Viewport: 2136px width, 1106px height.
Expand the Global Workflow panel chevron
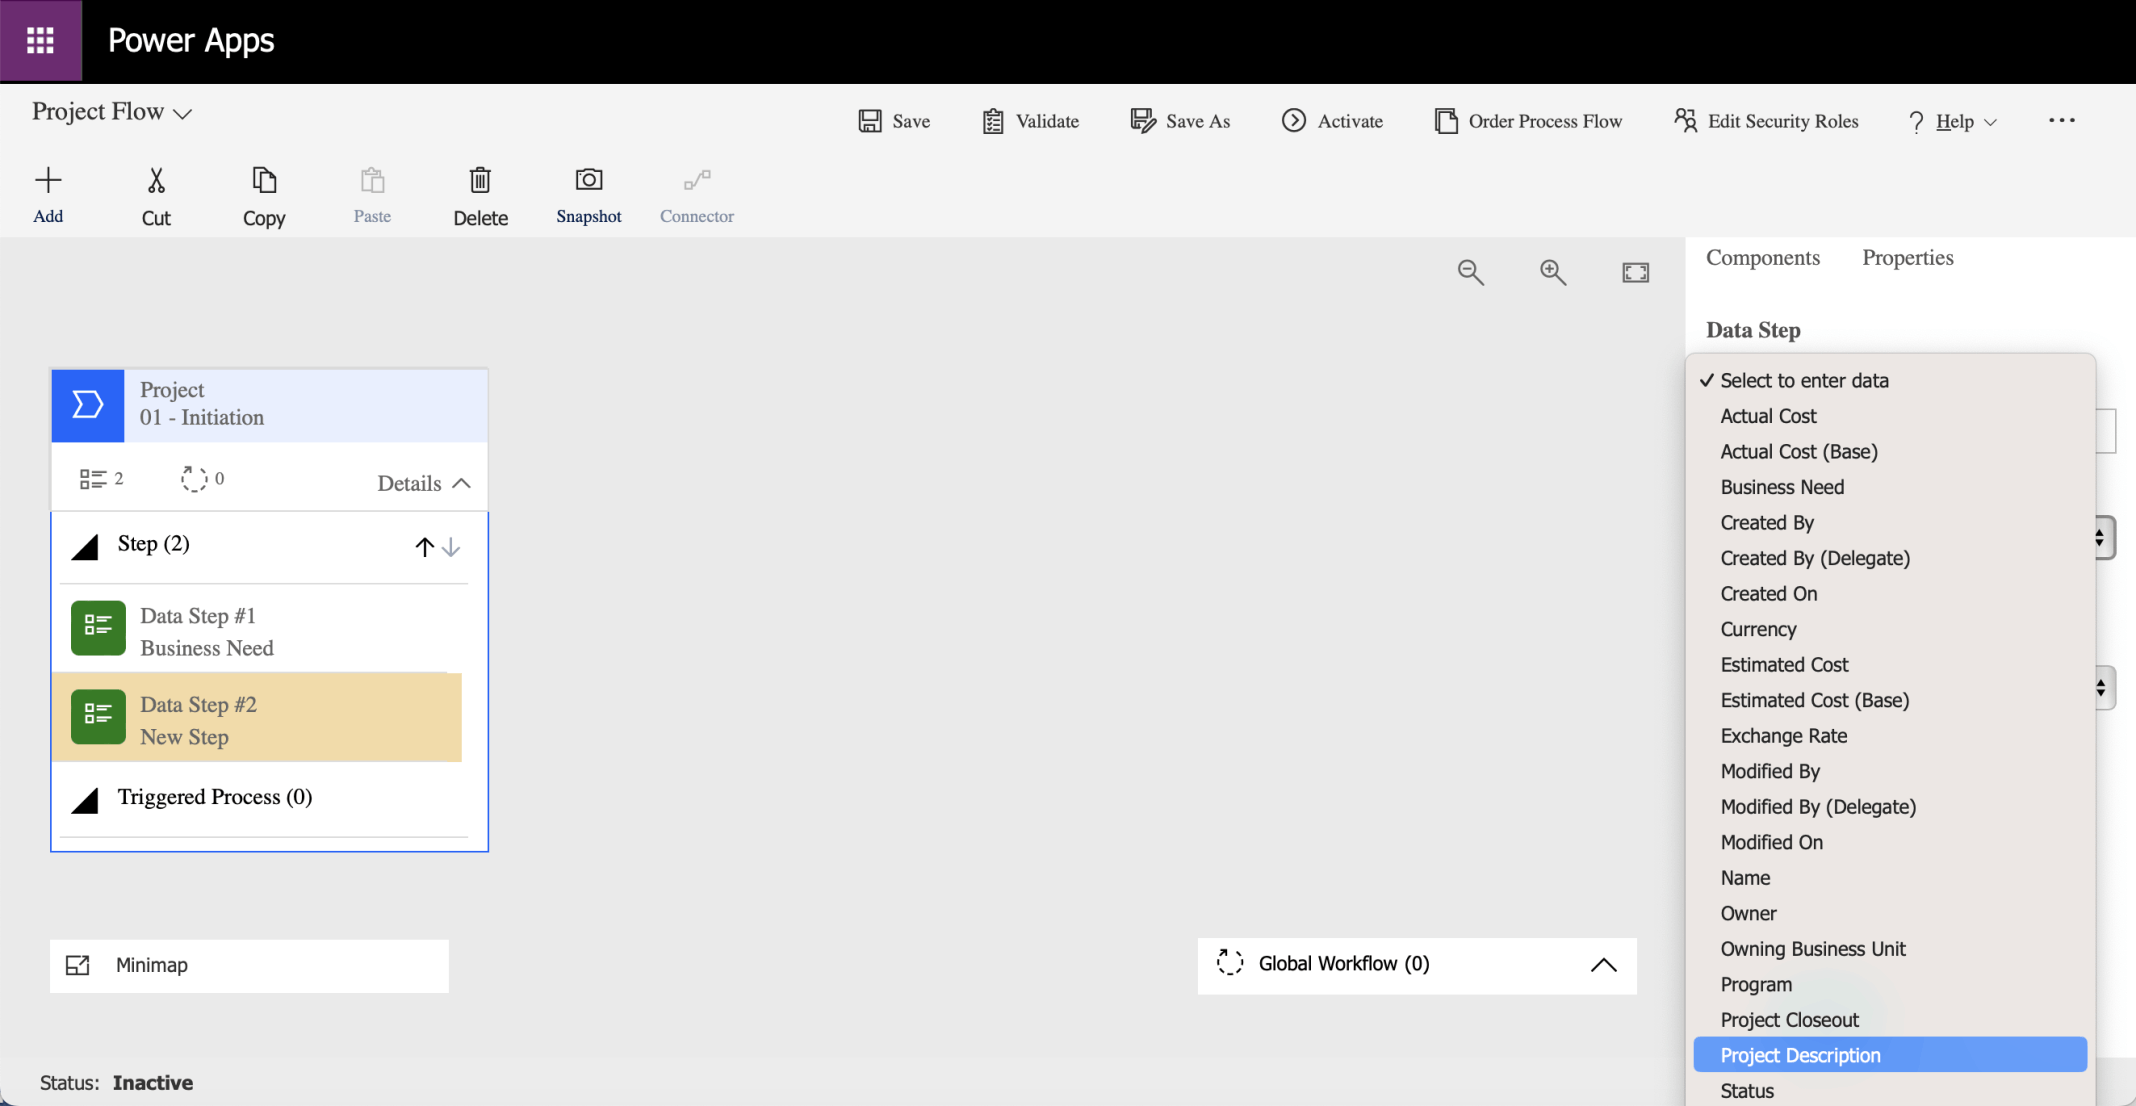[1603, 964]
